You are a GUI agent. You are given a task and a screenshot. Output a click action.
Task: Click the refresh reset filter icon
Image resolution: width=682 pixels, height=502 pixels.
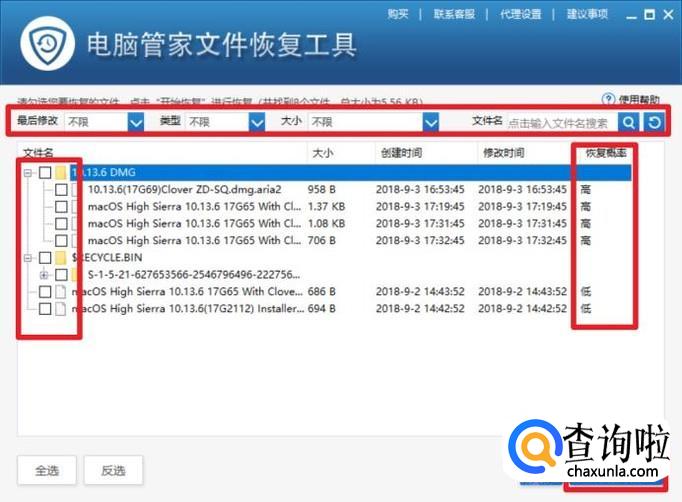coord(654,122)
